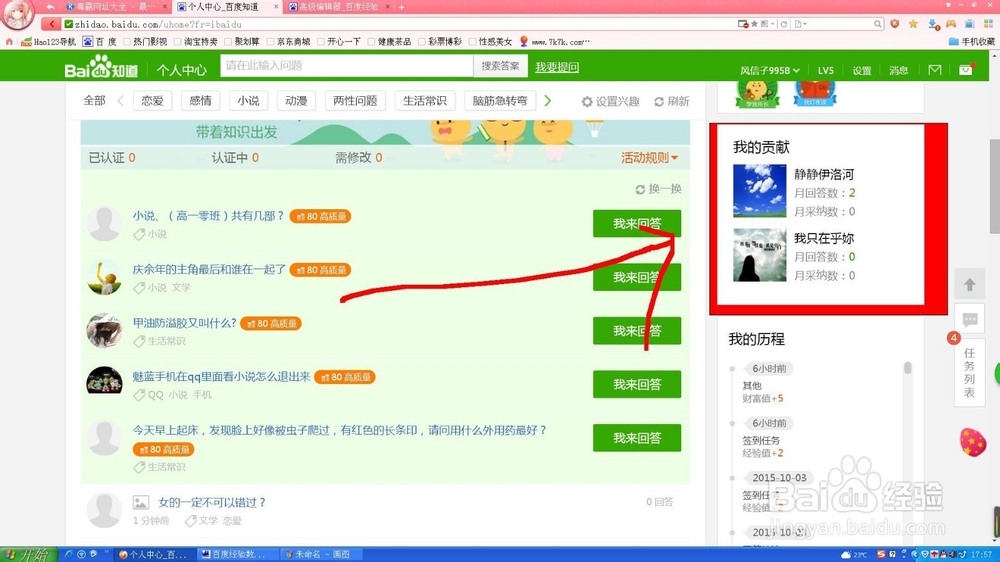This screenshot has width=1000, height=562.
Task: Open the 手机收藏 bookmarks folder
Action: pos(971,41)
